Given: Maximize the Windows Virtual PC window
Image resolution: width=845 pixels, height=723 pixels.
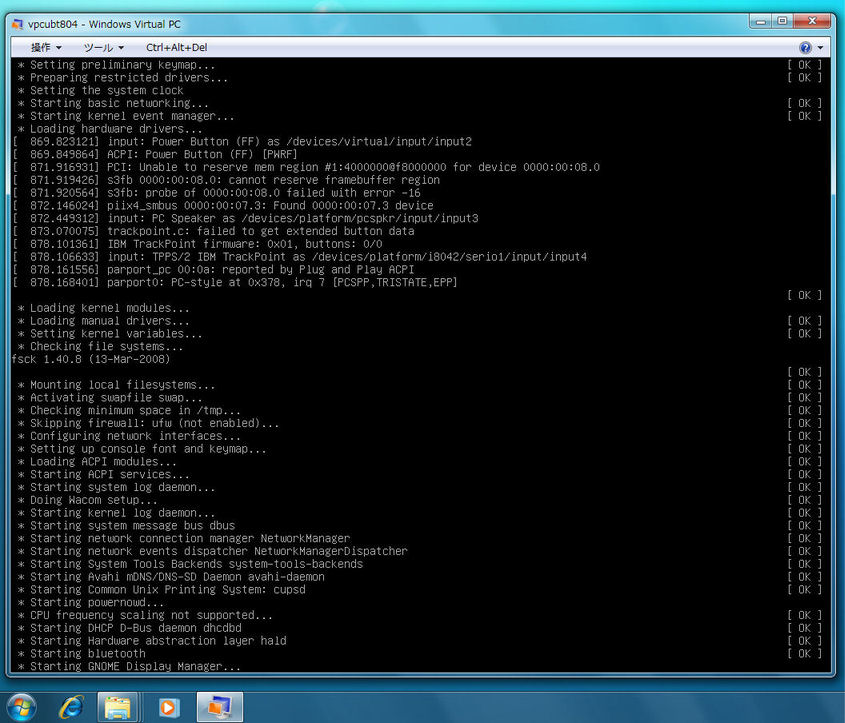Looking at the screenshot, I should click(x=782, y=21).
